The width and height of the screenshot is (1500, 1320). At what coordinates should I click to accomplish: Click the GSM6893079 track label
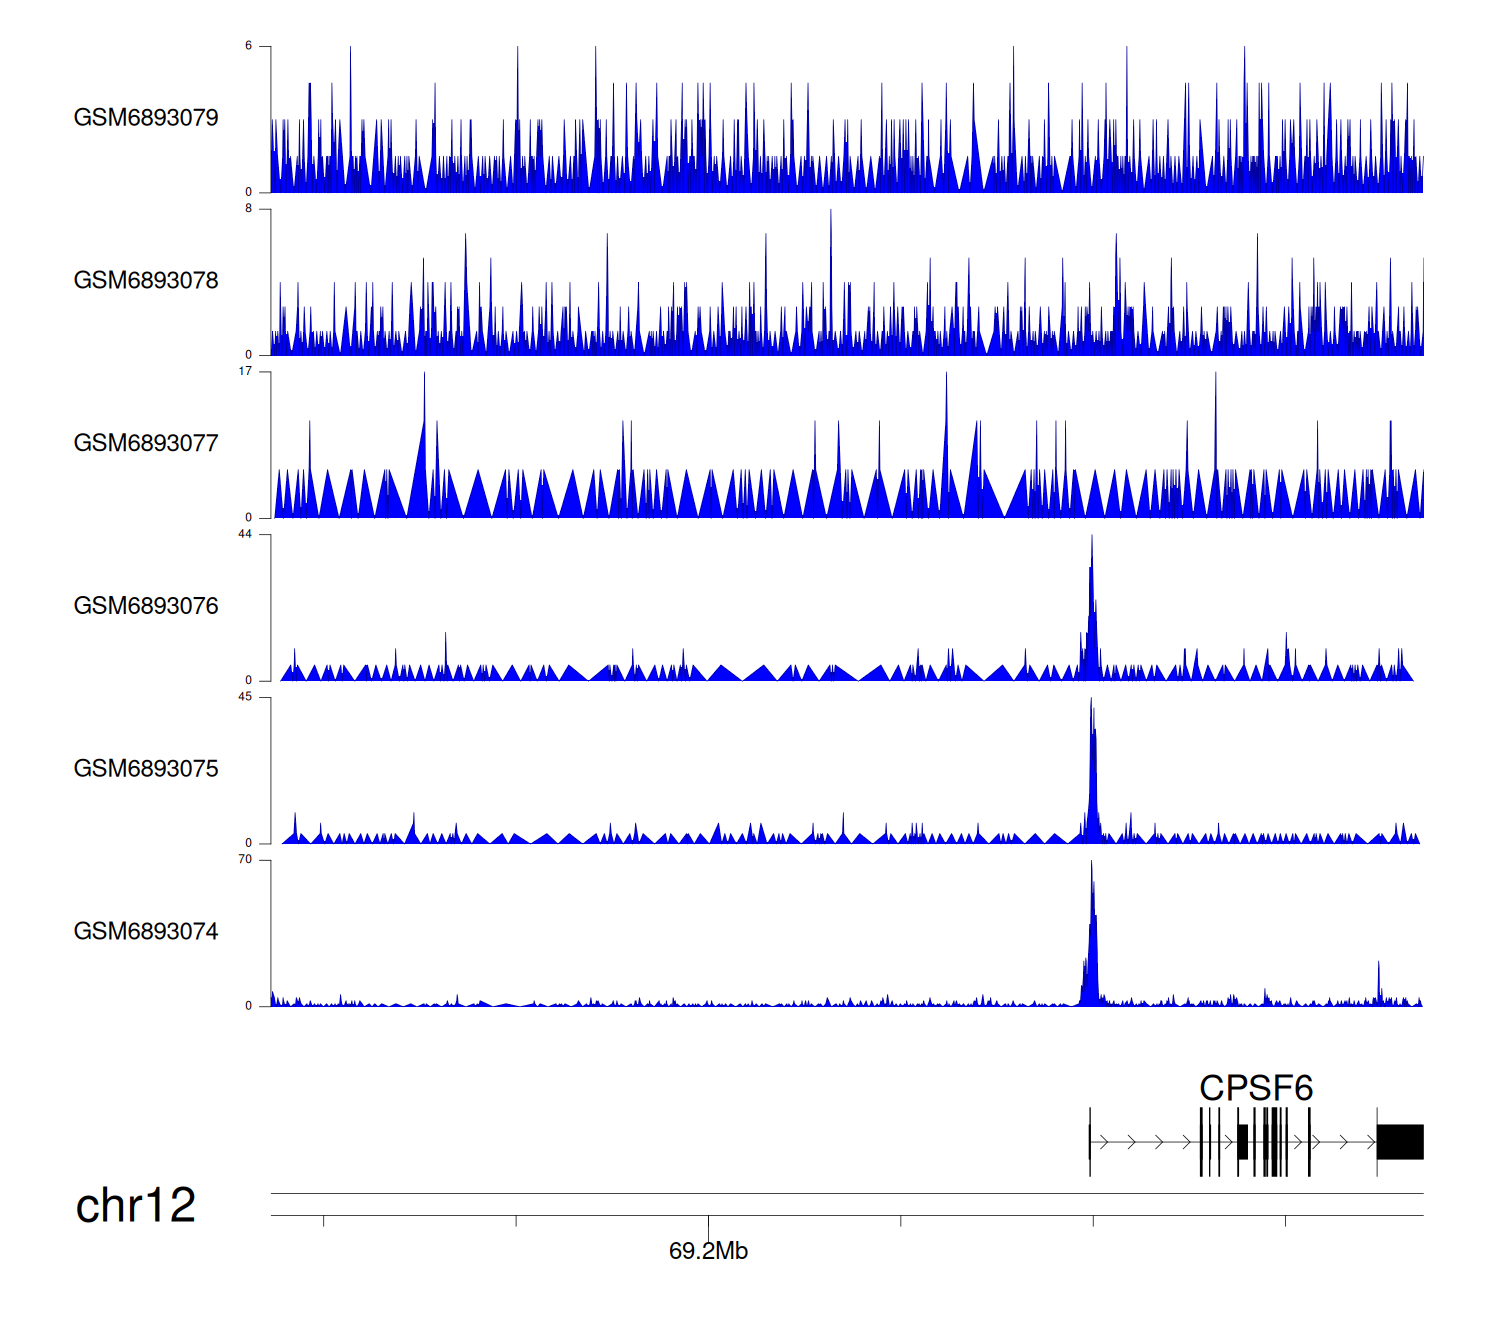[x=146, y=118]
